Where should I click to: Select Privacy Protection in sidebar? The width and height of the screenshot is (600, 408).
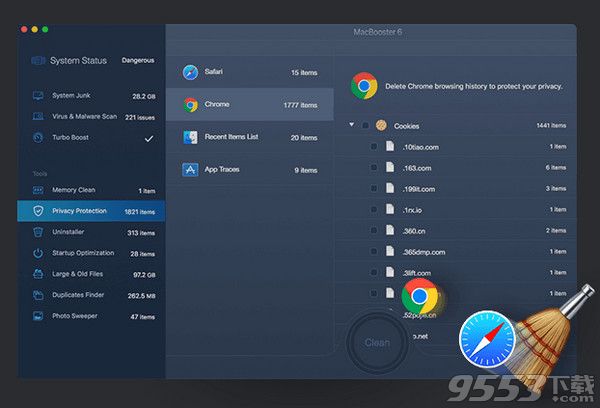(90, 211)
